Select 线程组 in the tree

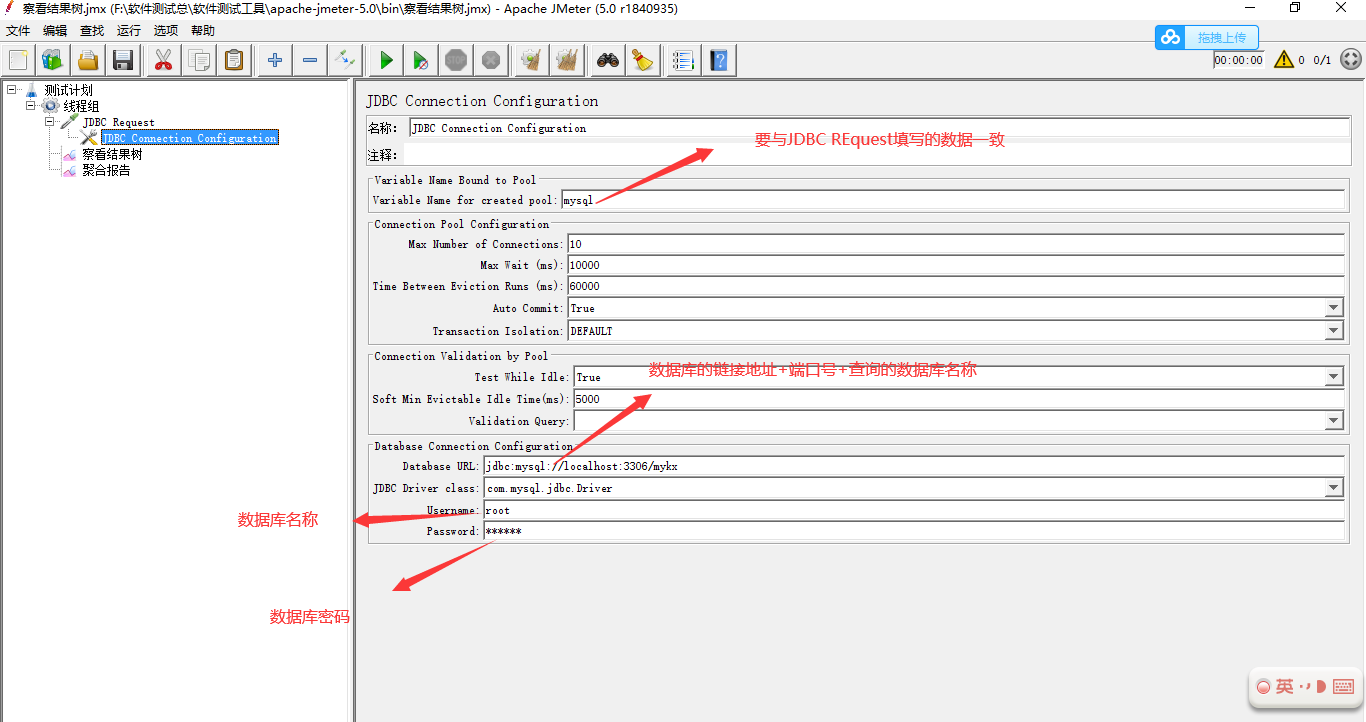coord(81,106)
